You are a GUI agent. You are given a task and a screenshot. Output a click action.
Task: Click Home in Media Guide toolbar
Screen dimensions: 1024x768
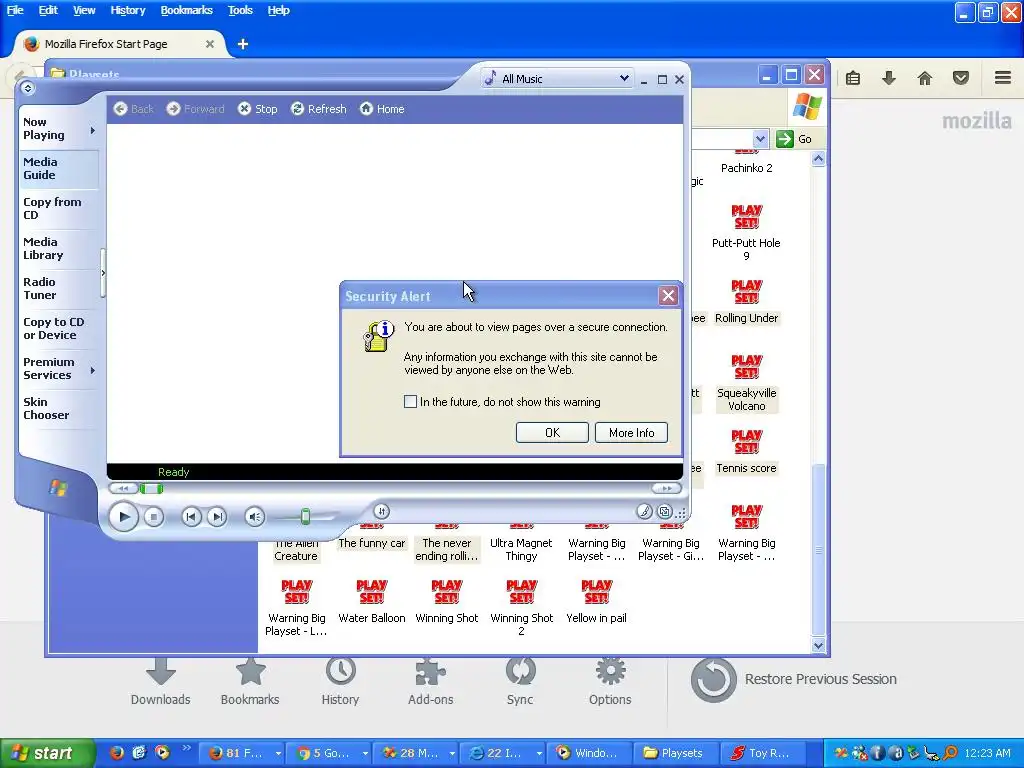[383, 109]
